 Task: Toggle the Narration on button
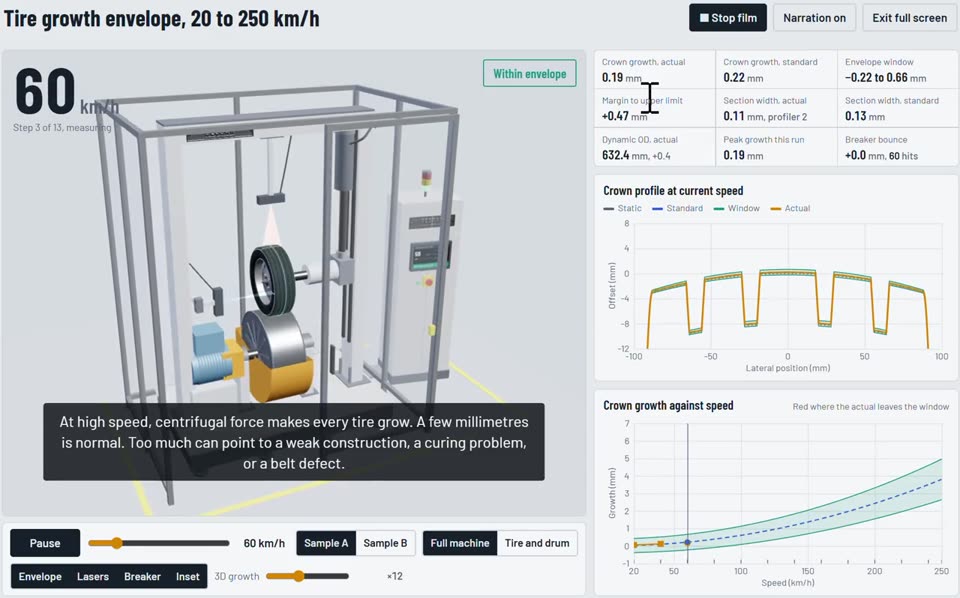tap(814, 18)
